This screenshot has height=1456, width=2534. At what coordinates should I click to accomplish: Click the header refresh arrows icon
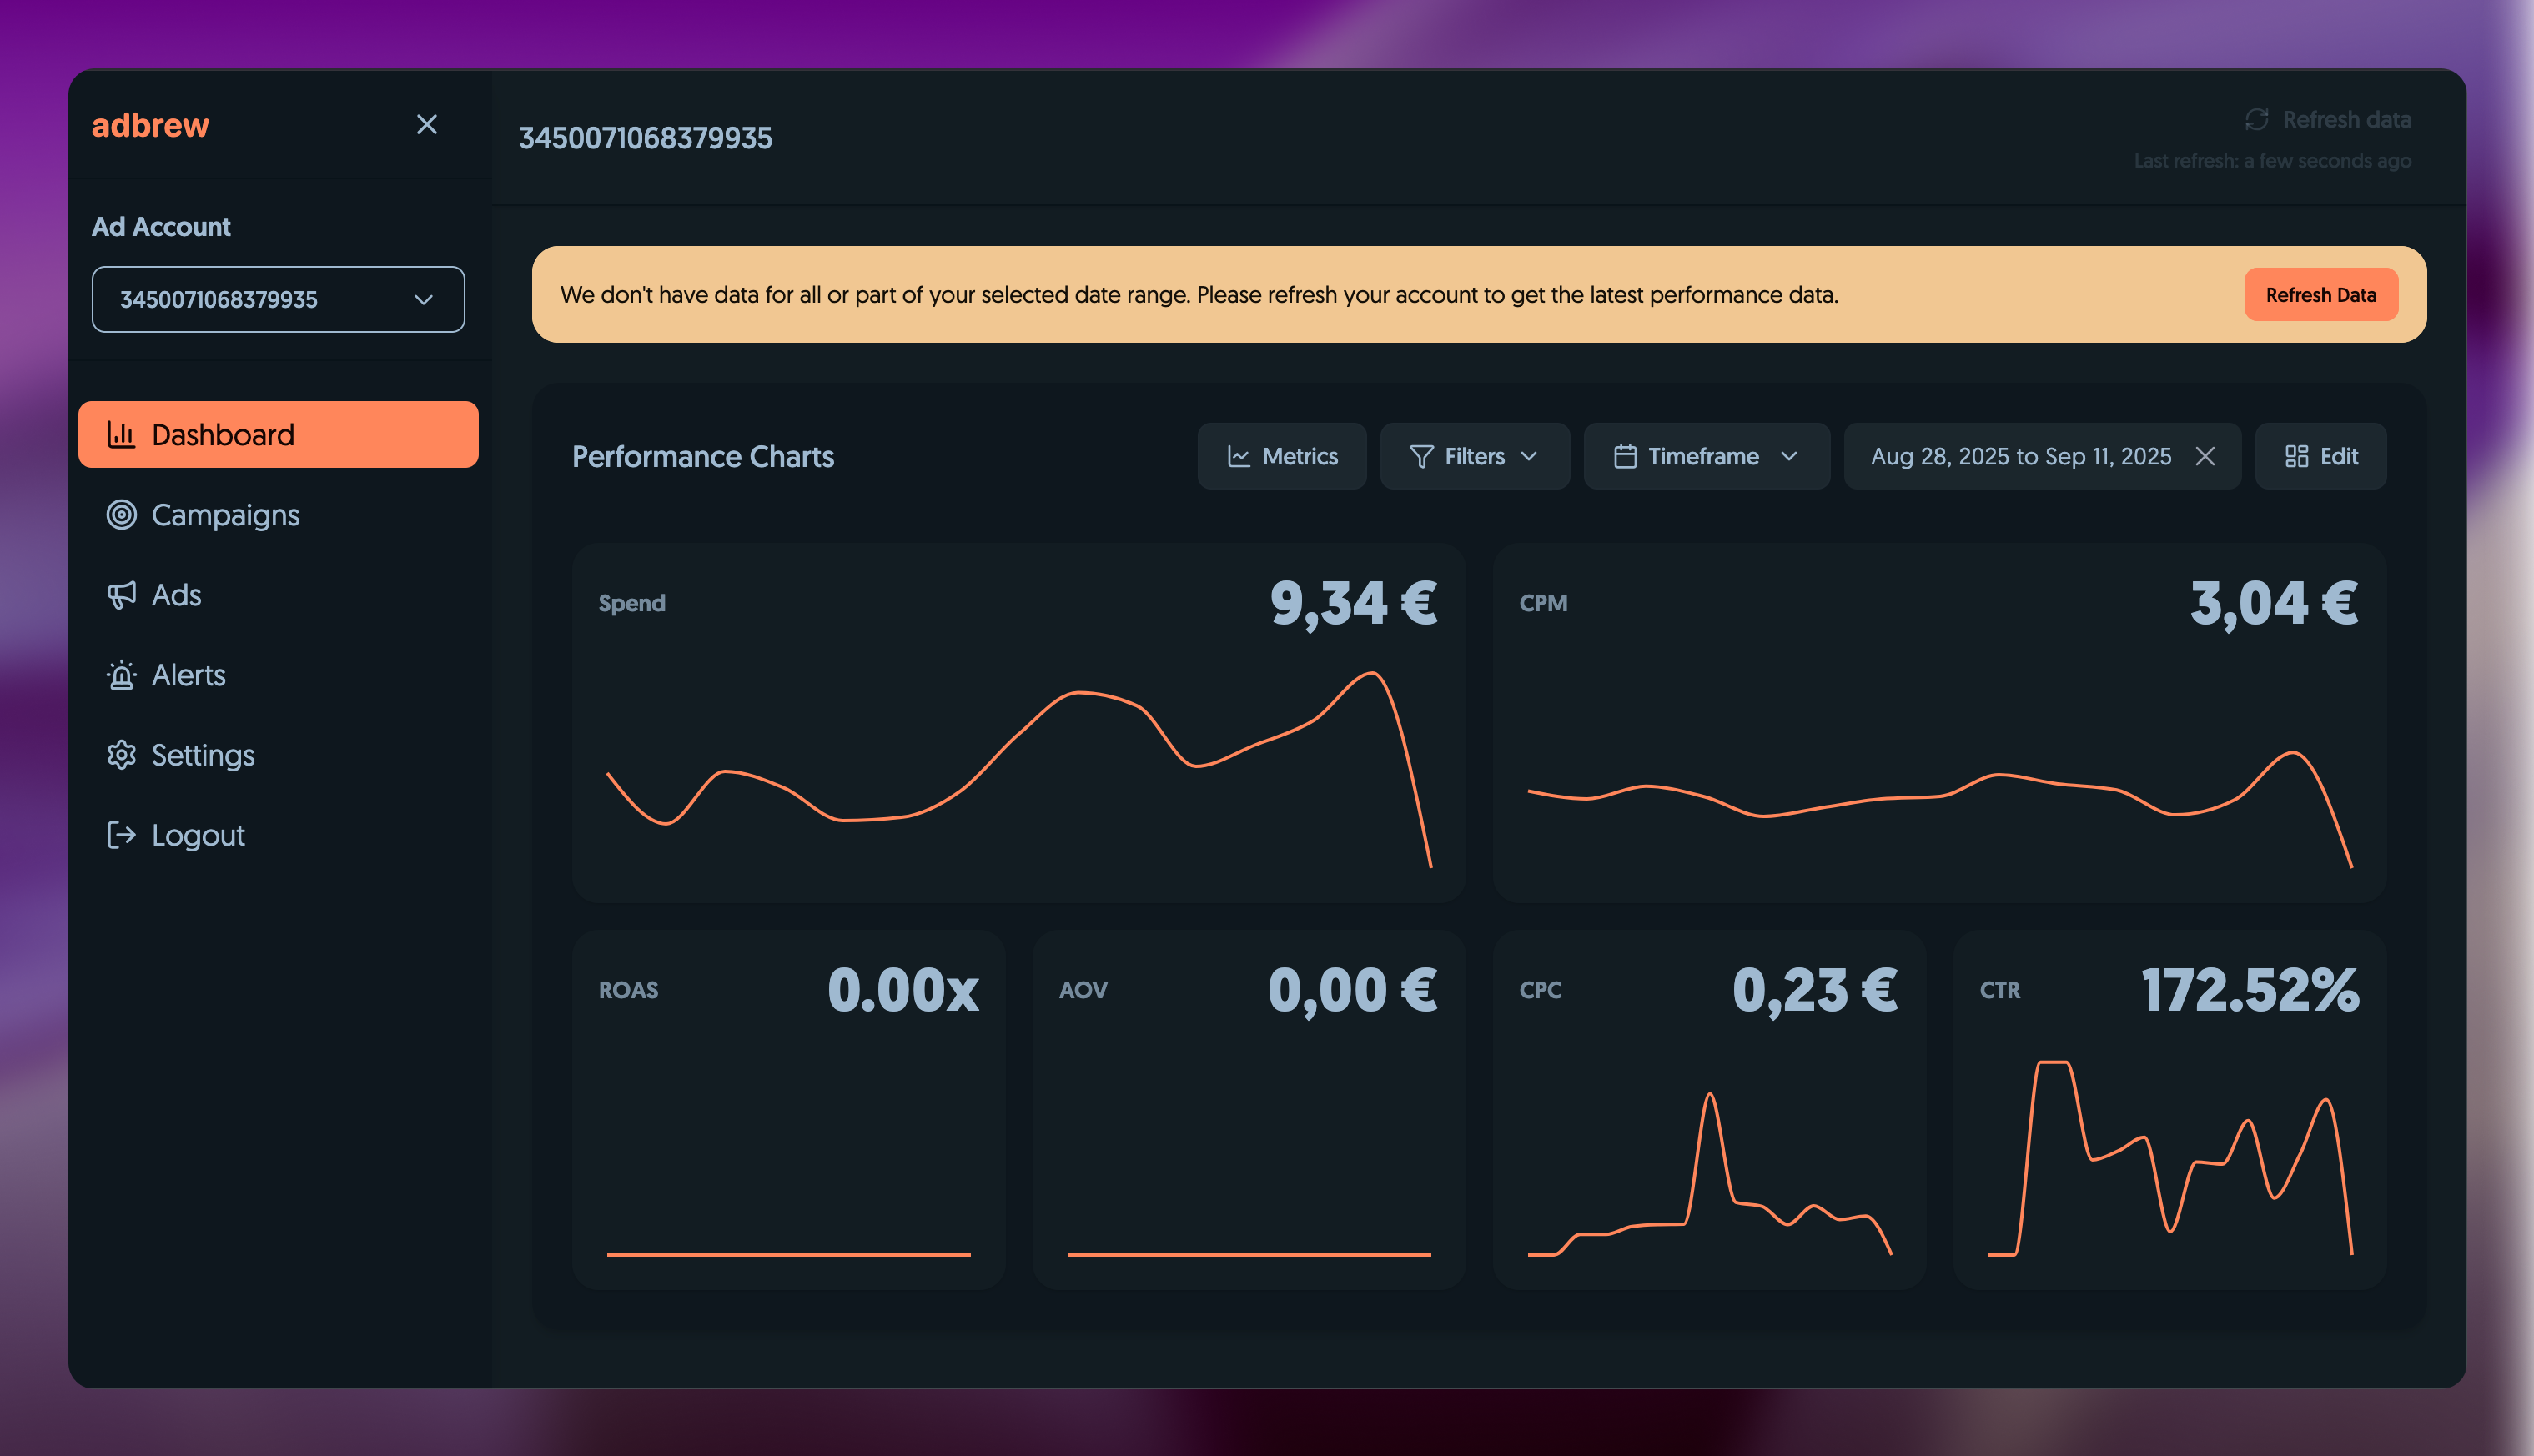click(x=2256, y=120)
